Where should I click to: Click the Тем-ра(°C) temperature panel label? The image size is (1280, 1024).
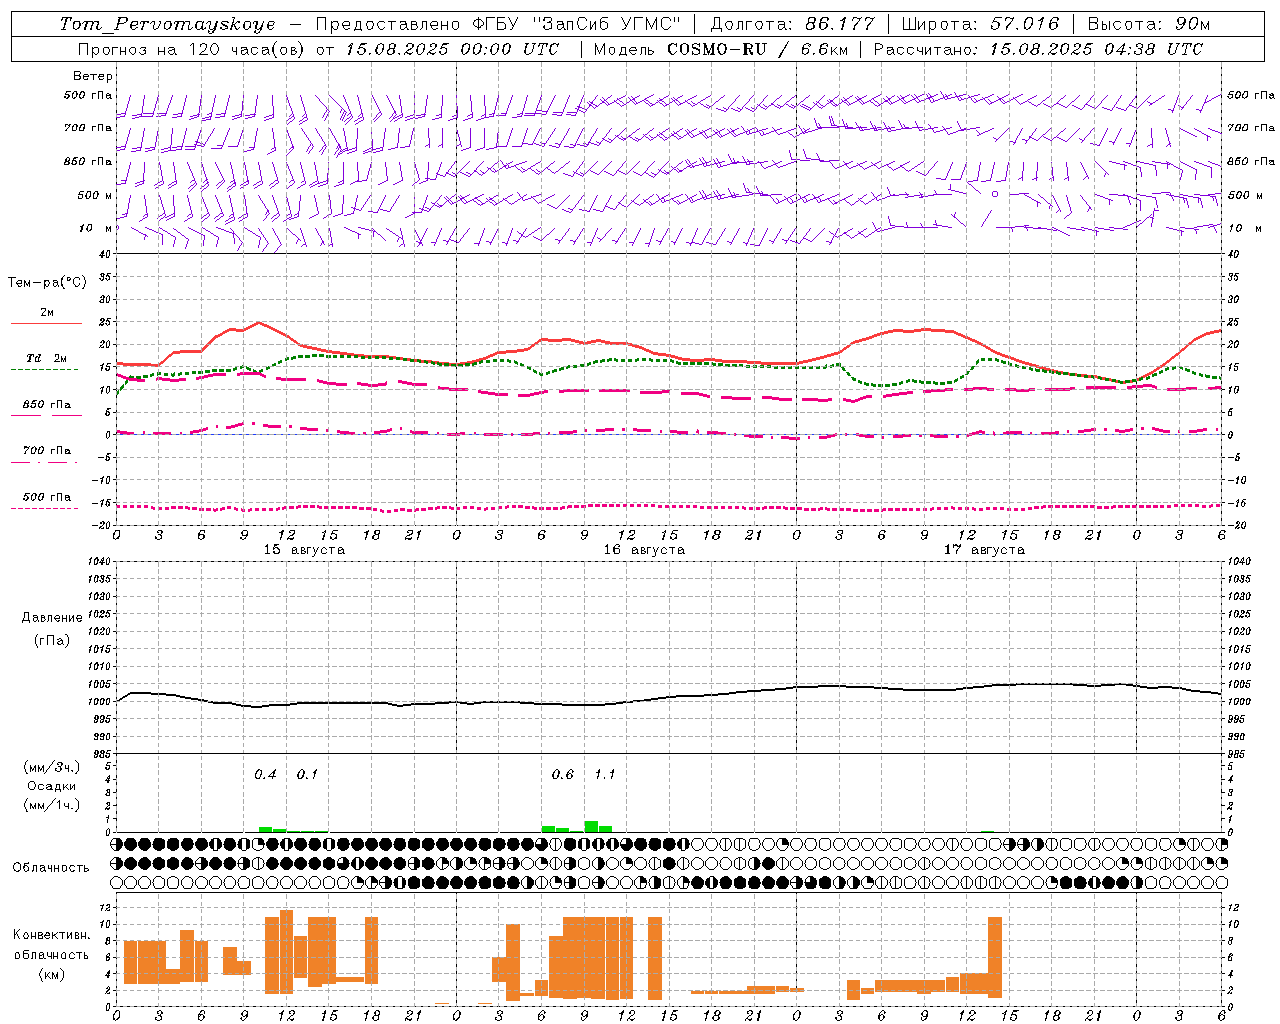47,283
